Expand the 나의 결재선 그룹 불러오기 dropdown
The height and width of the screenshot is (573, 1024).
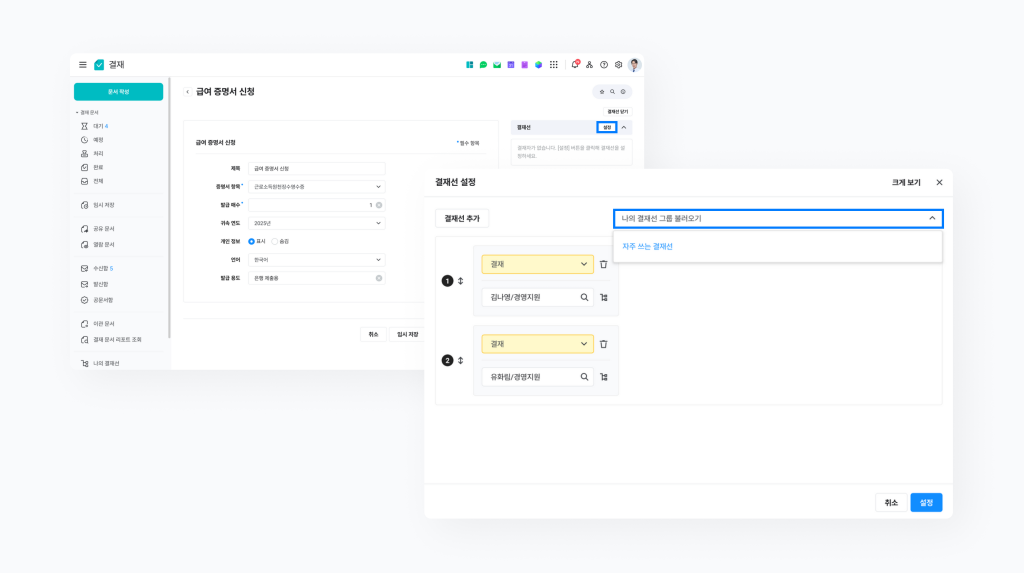tap(777, 218)
